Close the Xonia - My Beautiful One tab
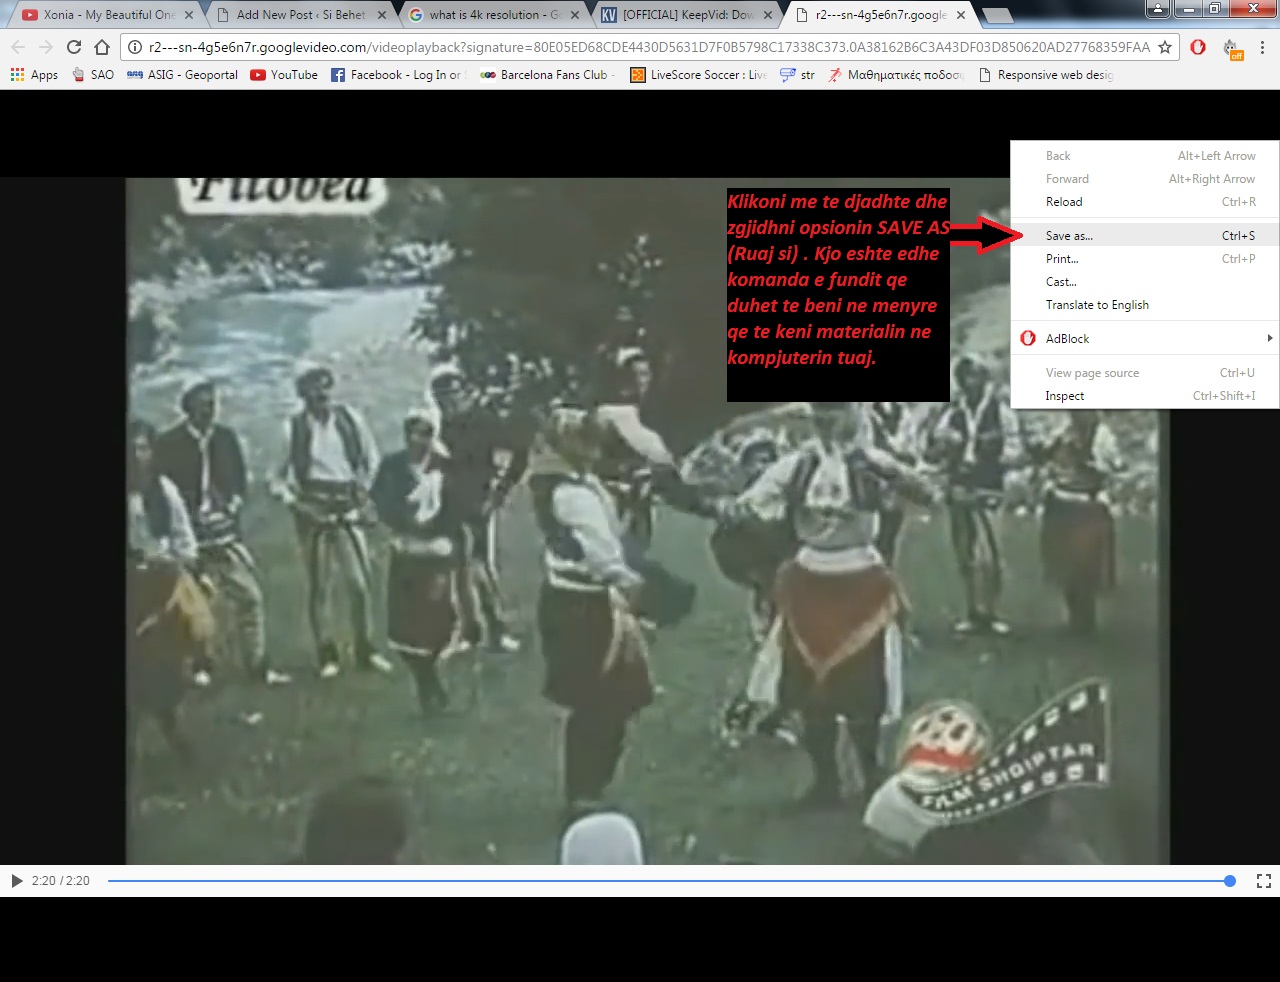The image size is (1280, 982). point(188,15)
